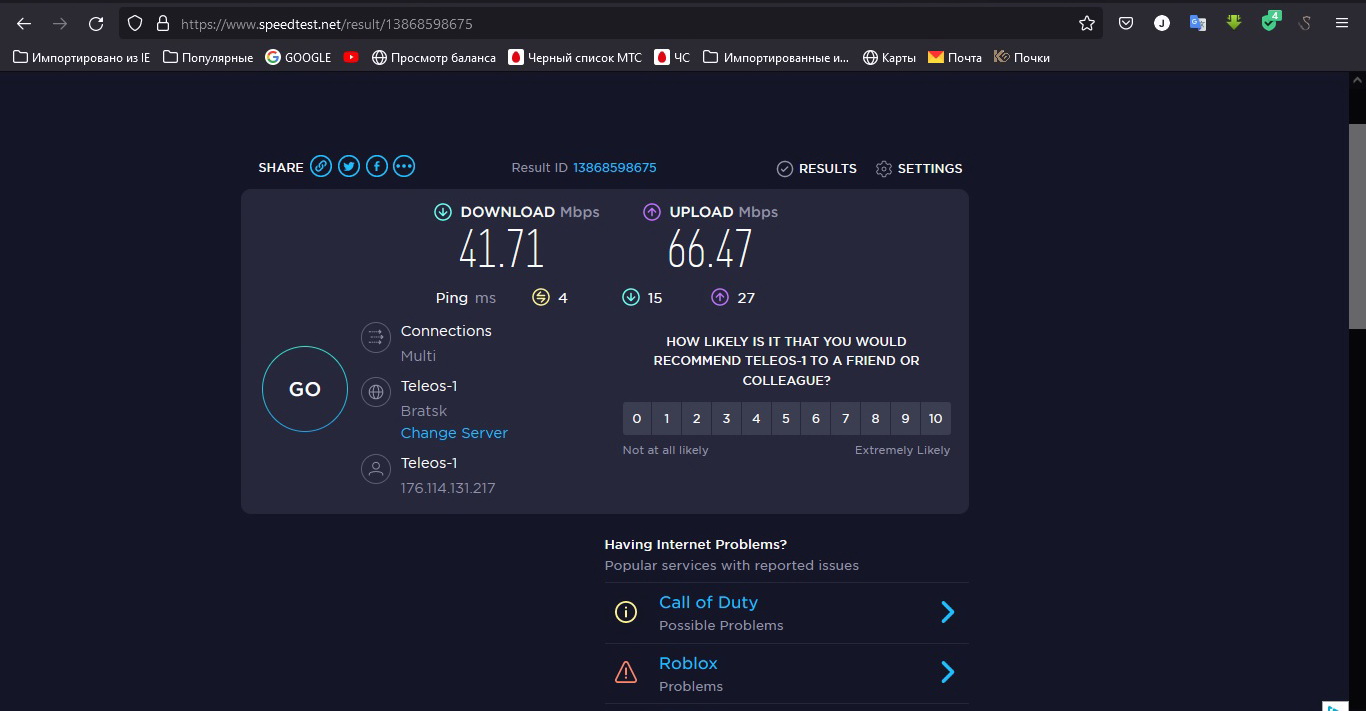Go back to previous page
This screenshot has height=711, width=1366.
[x=24, y=23]
